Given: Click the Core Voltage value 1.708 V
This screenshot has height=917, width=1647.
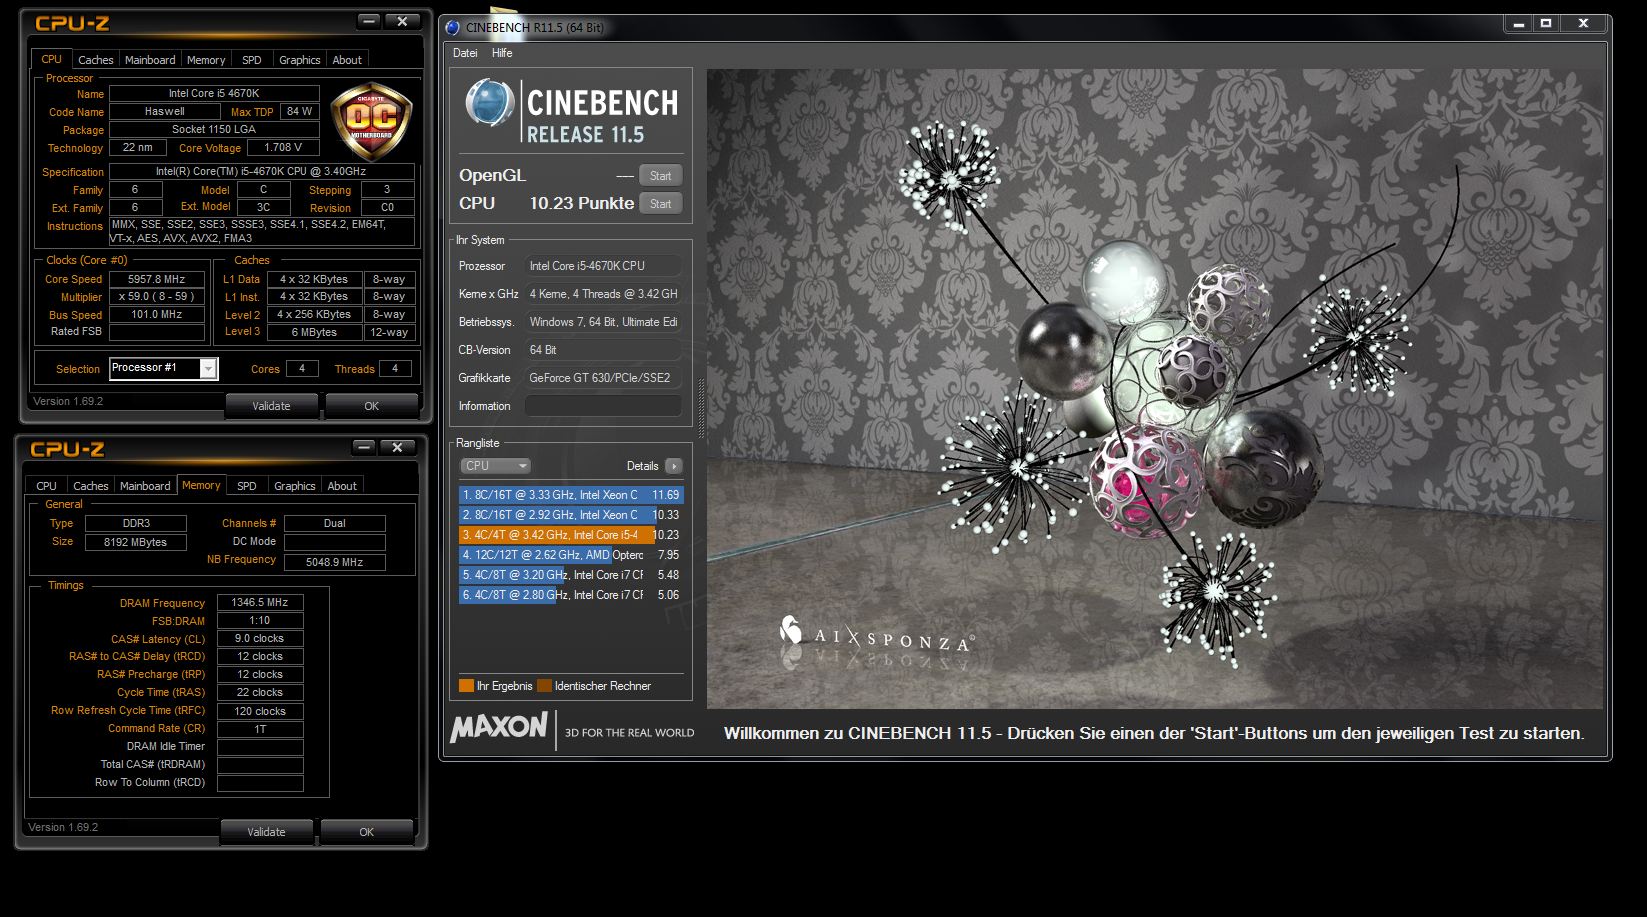Looking at the screenshot, I should click(283, 147).
